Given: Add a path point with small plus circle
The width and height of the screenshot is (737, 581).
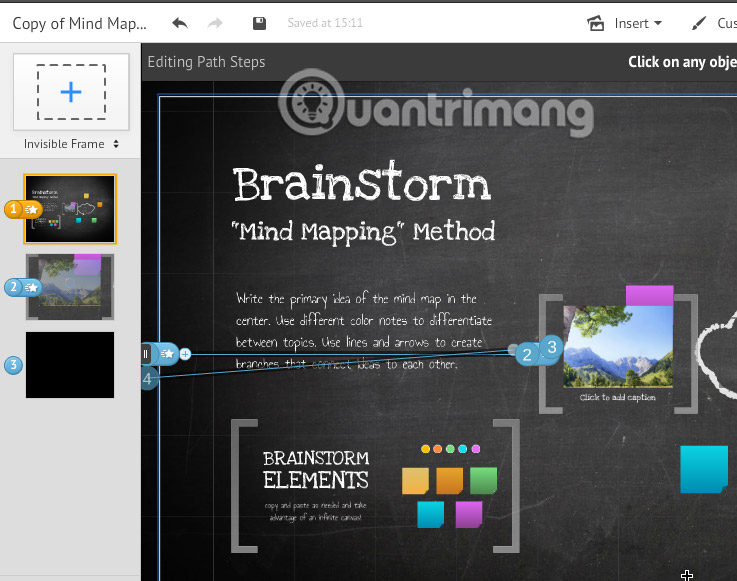Looking at the screenshot, I should click(x=185, y=354).
